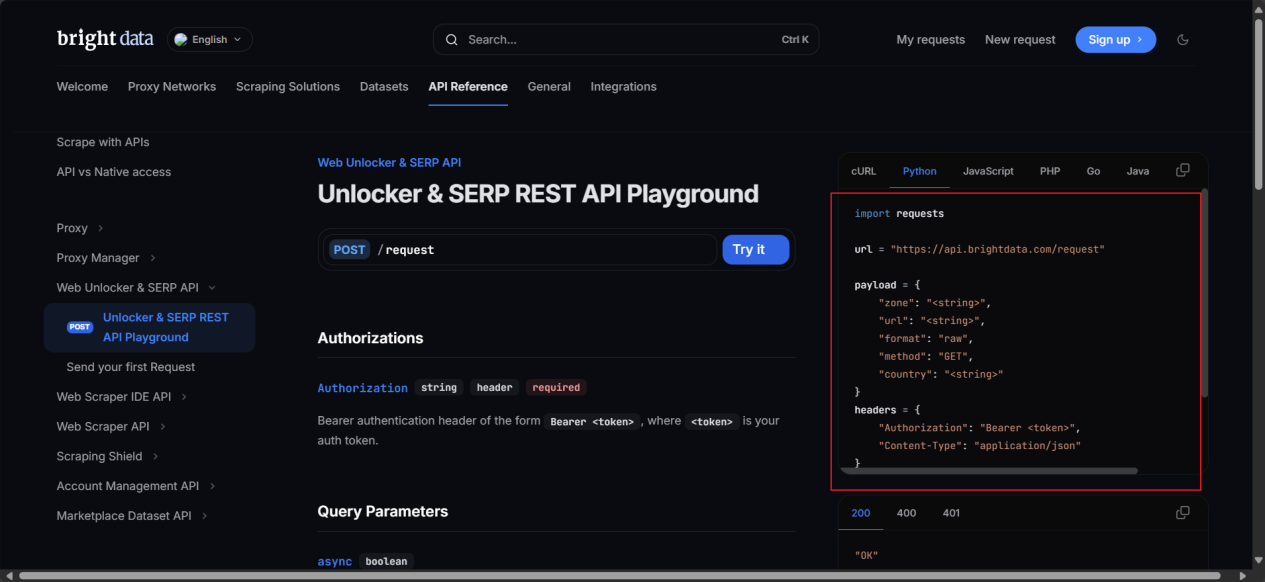Toggle dark mode moon icon
Viewport: 1265px width, 582px height.
pos(1183,40)
